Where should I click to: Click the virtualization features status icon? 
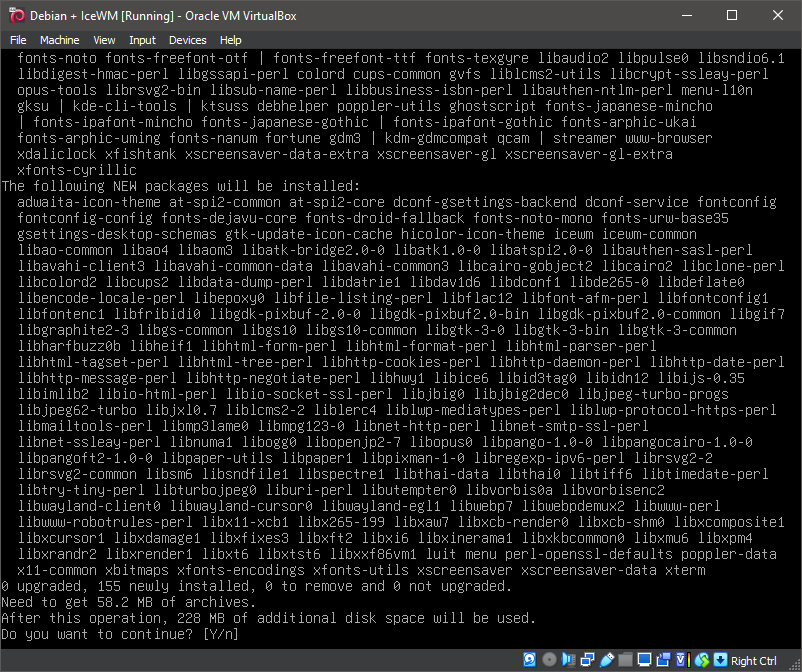point(680,659)
